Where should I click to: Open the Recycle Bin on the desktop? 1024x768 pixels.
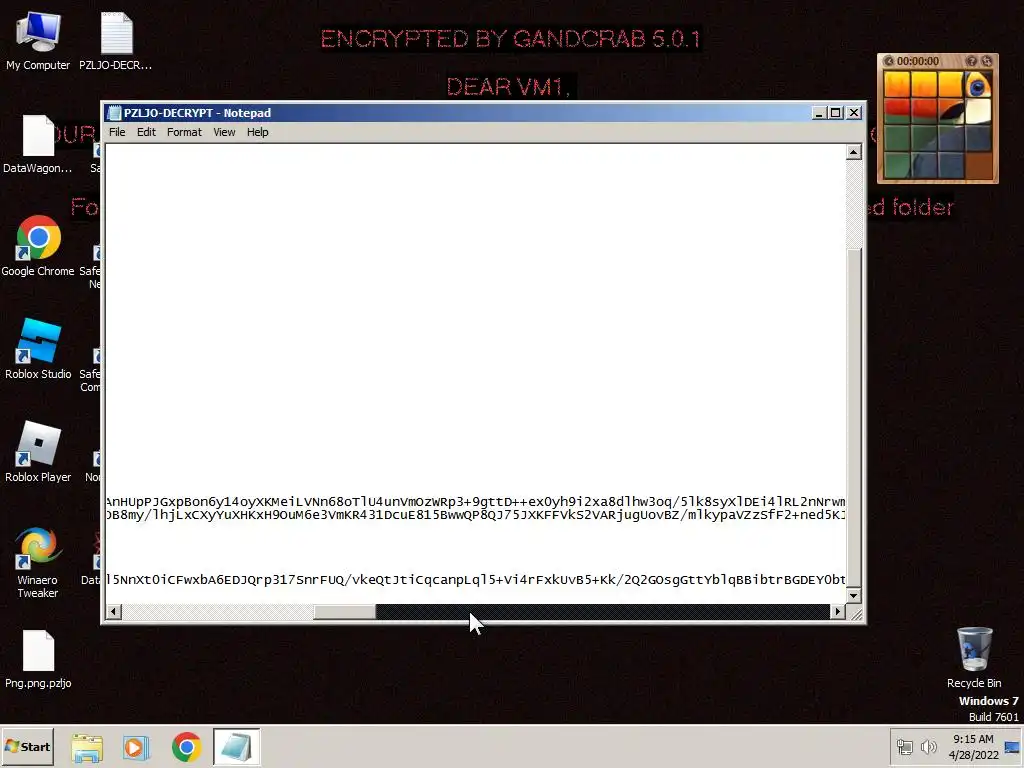[x=974, y=658]
